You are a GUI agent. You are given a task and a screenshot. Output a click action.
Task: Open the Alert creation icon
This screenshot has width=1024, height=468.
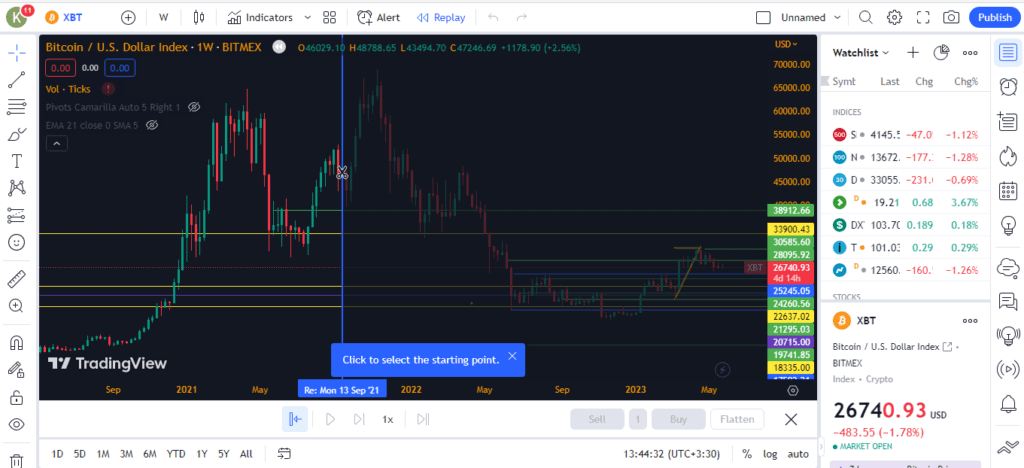(x=378, y=17)
